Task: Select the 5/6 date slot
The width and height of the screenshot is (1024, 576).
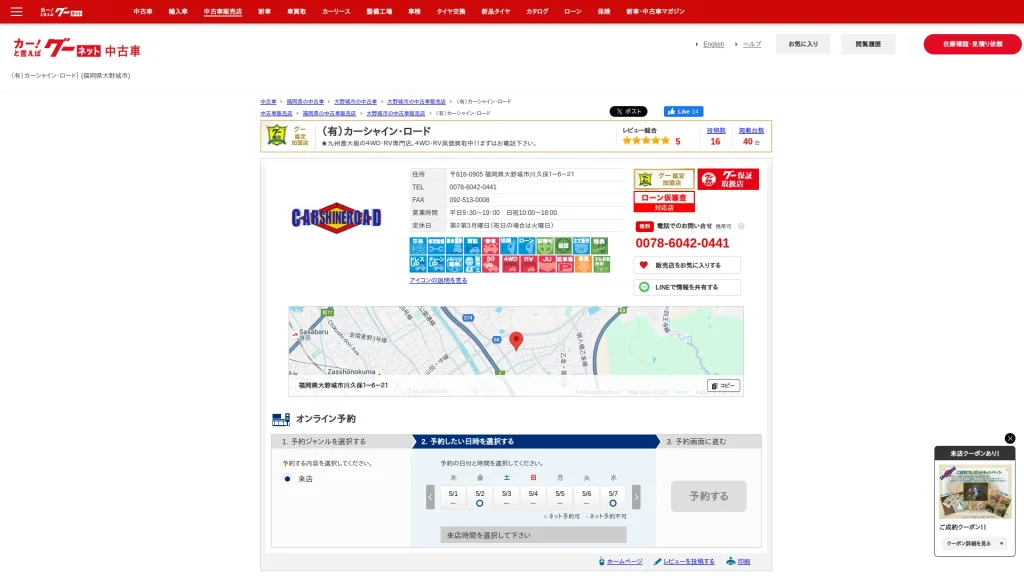Action: [x=586, y=497]
